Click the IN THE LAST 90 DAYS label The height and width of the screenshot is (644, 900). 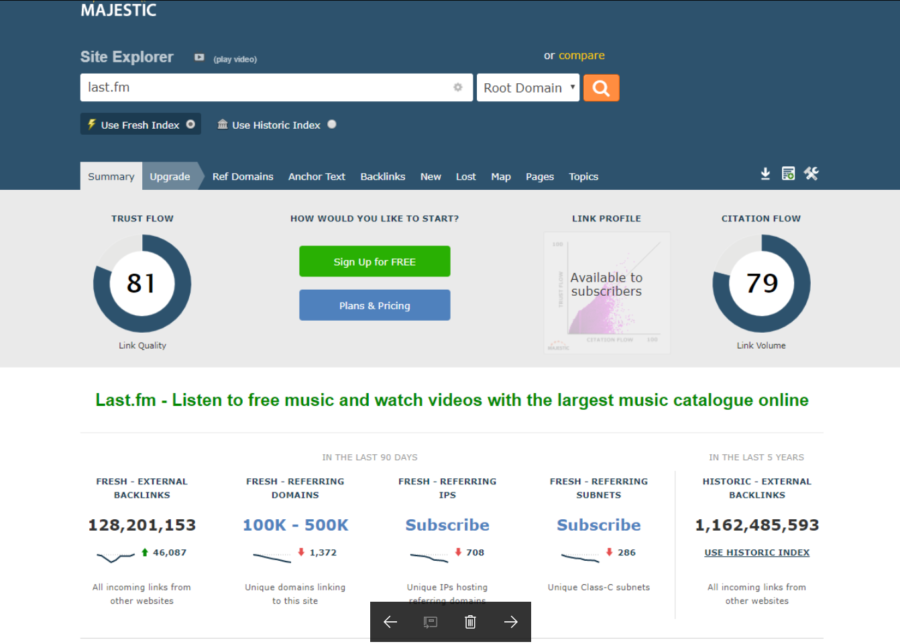pos(370,457)
